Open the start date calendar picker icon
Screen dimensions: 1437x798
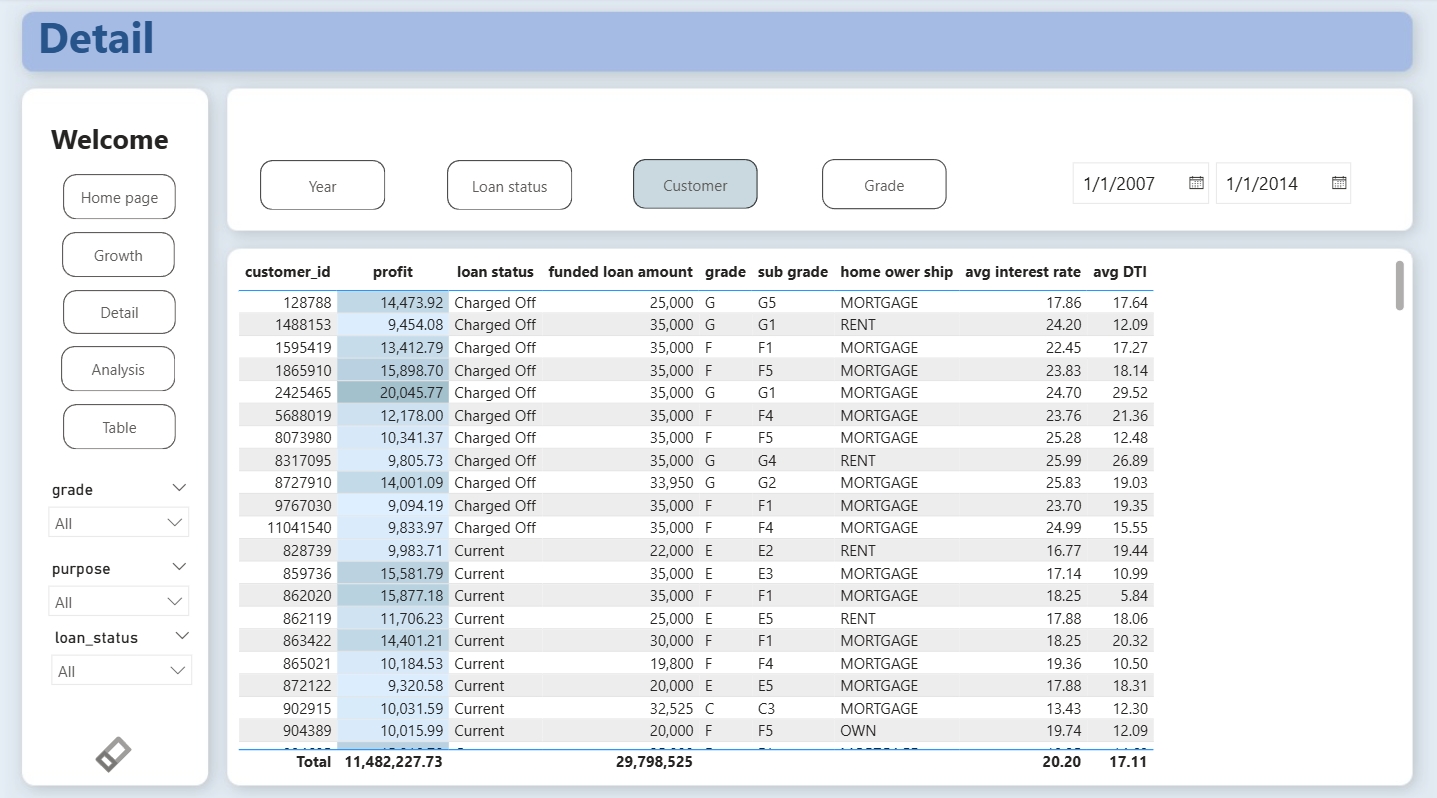point(1196,183)
